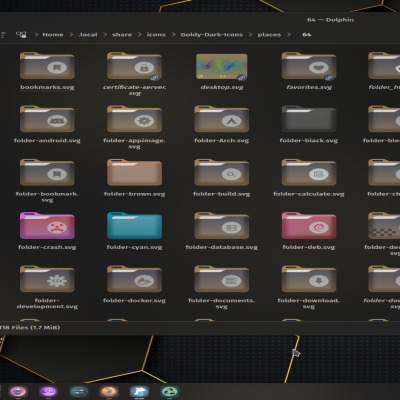Viewport: 400px width, 400px height.
Task: Expand the arrow before Goldy-Dark-Icons breadcrumb
Action: [173, 35]
